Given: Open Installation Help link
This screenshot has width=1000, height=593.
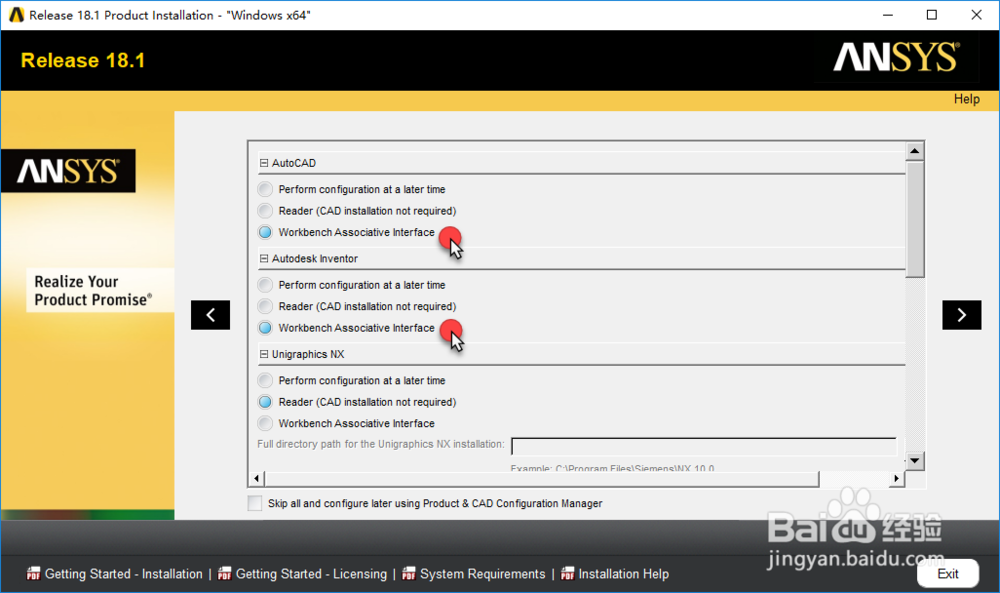Looking at the screenshot, I should (x=624, y=574).
